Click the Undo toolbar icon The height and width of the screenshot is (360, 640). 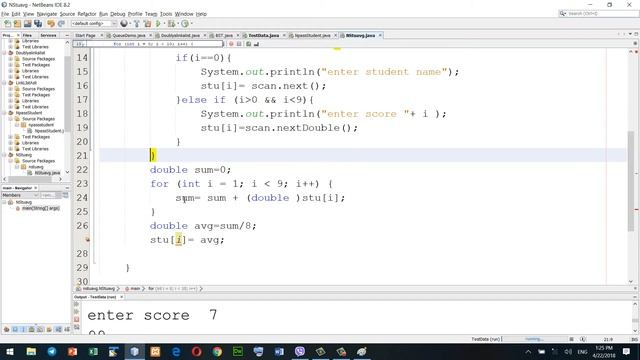click(x=51, y=24)
